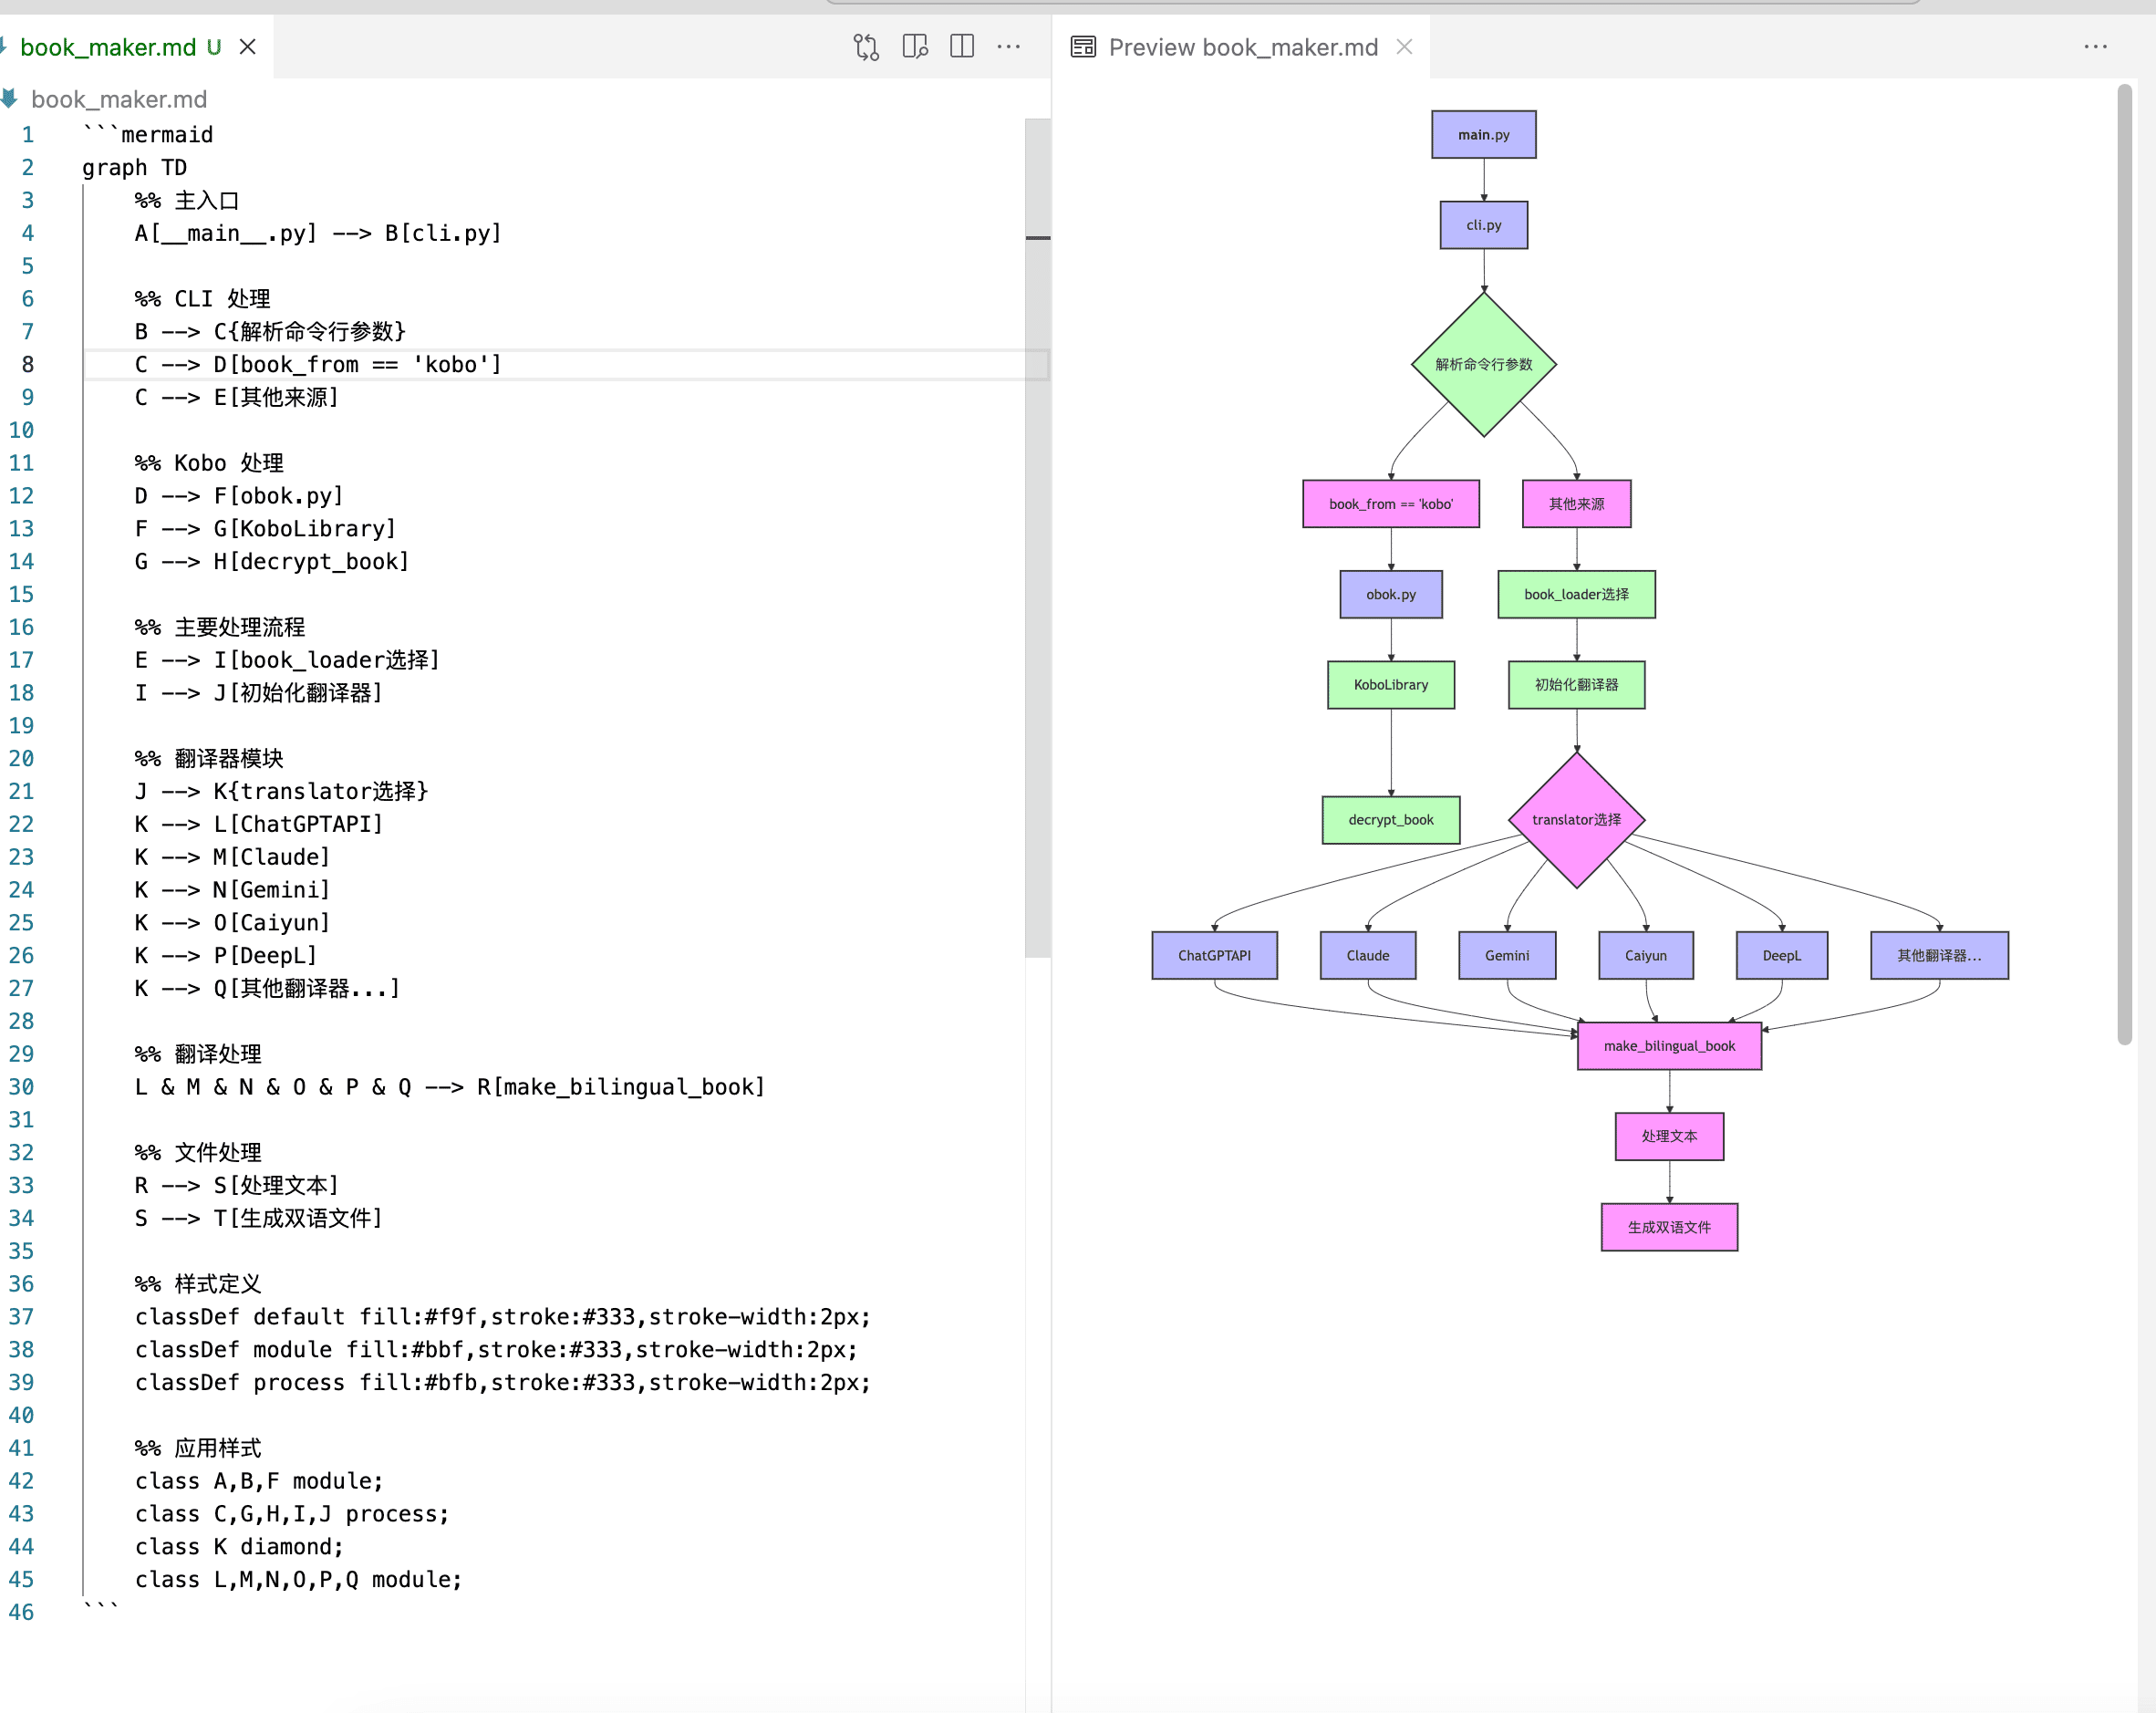Click the Caiyun node in diagram
Viewport: 2156px width, 1713px height.
1645,955
